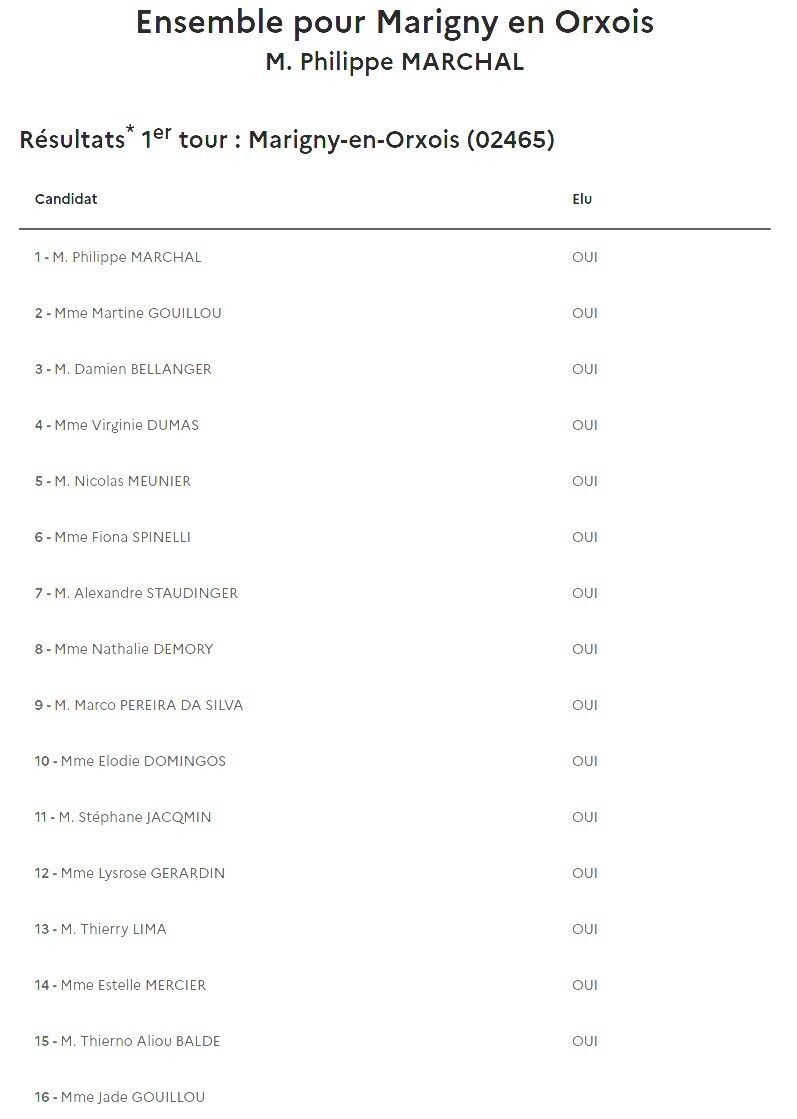Image resolution: width=797 pixels, height=1119 pixels.
Task: Select candidate row '1 - M. Philippe MARCHAL'
Action: (x=118, y=257)
